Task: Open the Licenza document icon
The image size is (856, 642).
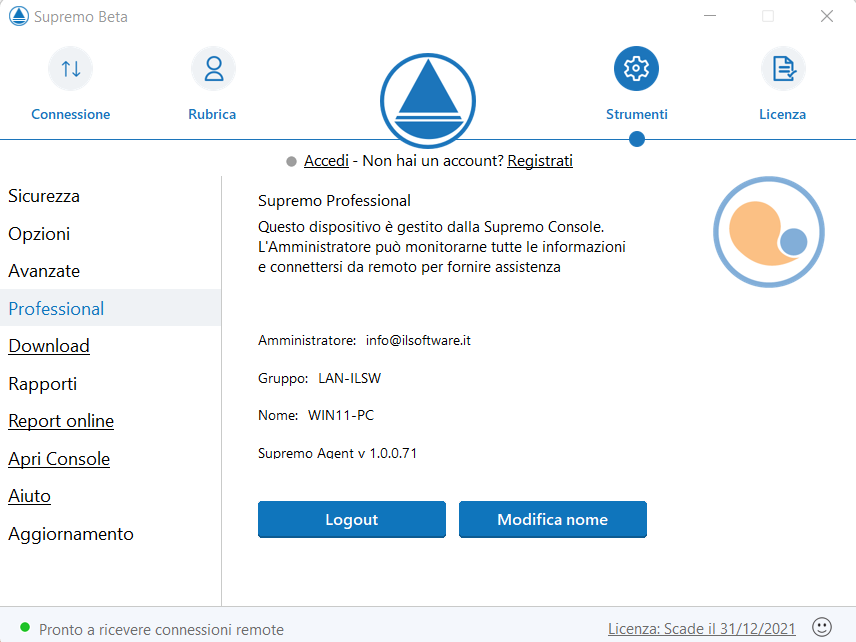Action: 783,69
